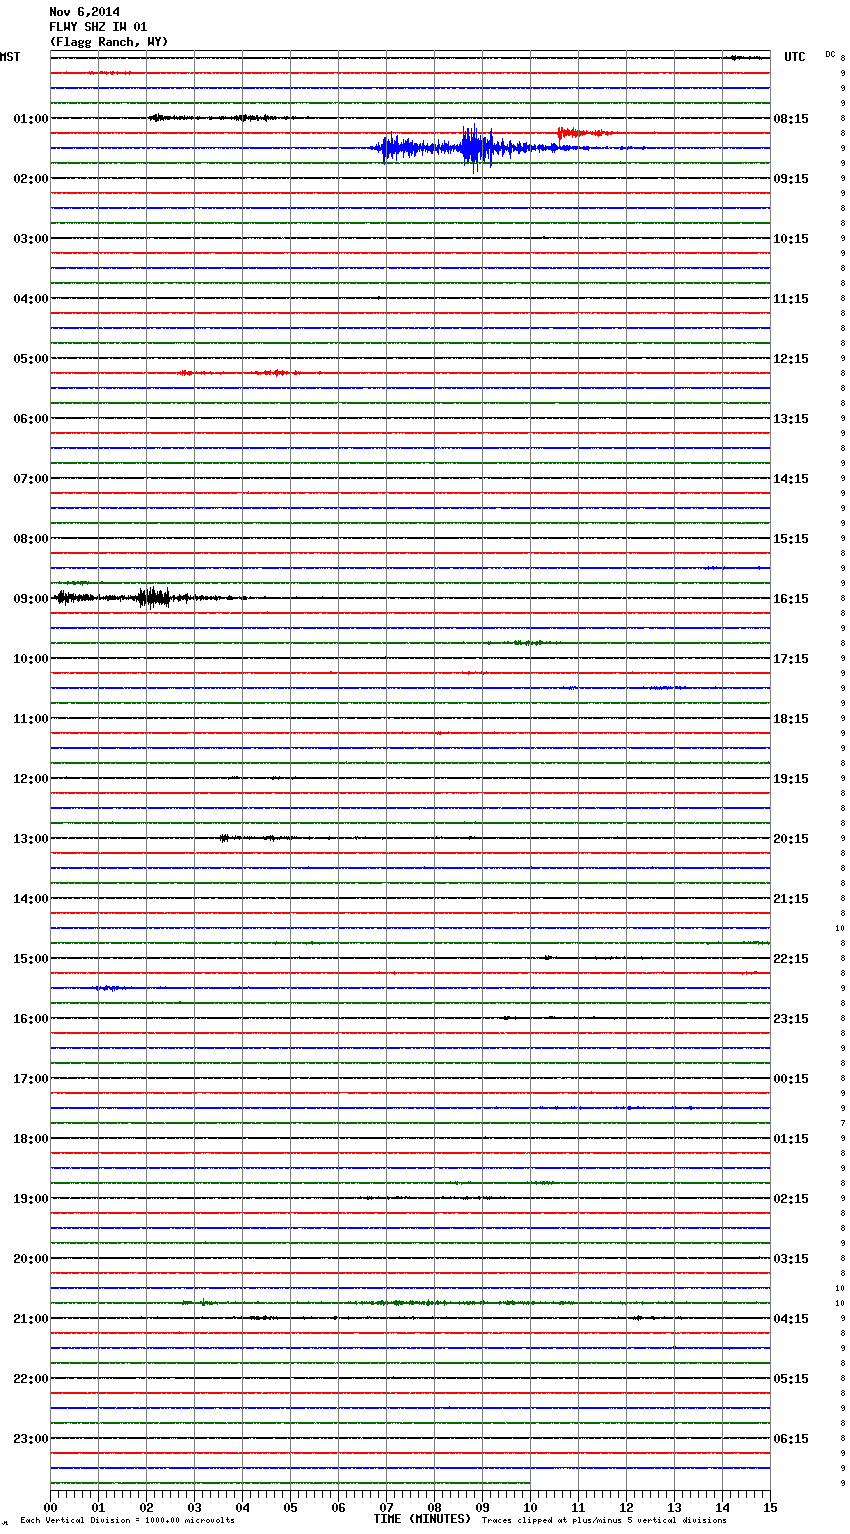Click the "Traces clipped at plus/minus 5 vertical divisions" note

point(604,1521)
